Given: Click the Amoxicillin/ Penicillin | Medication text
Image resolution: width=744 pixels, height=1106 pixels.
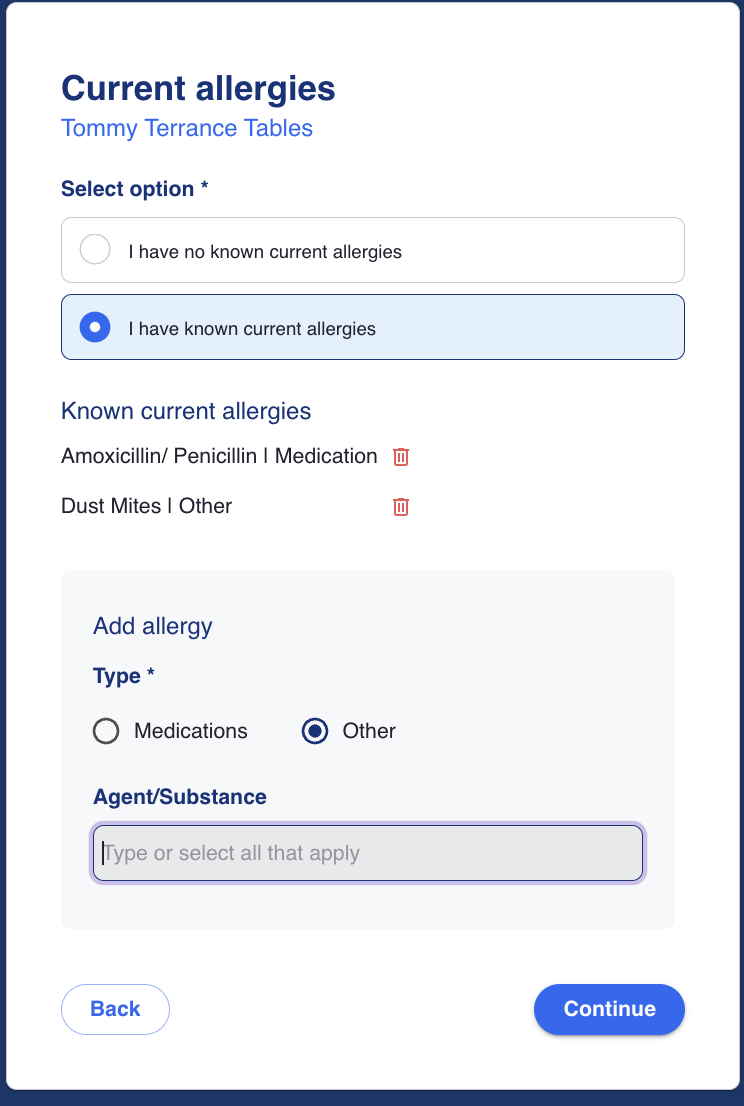Looking at the screenshot, I should point(219,456).
